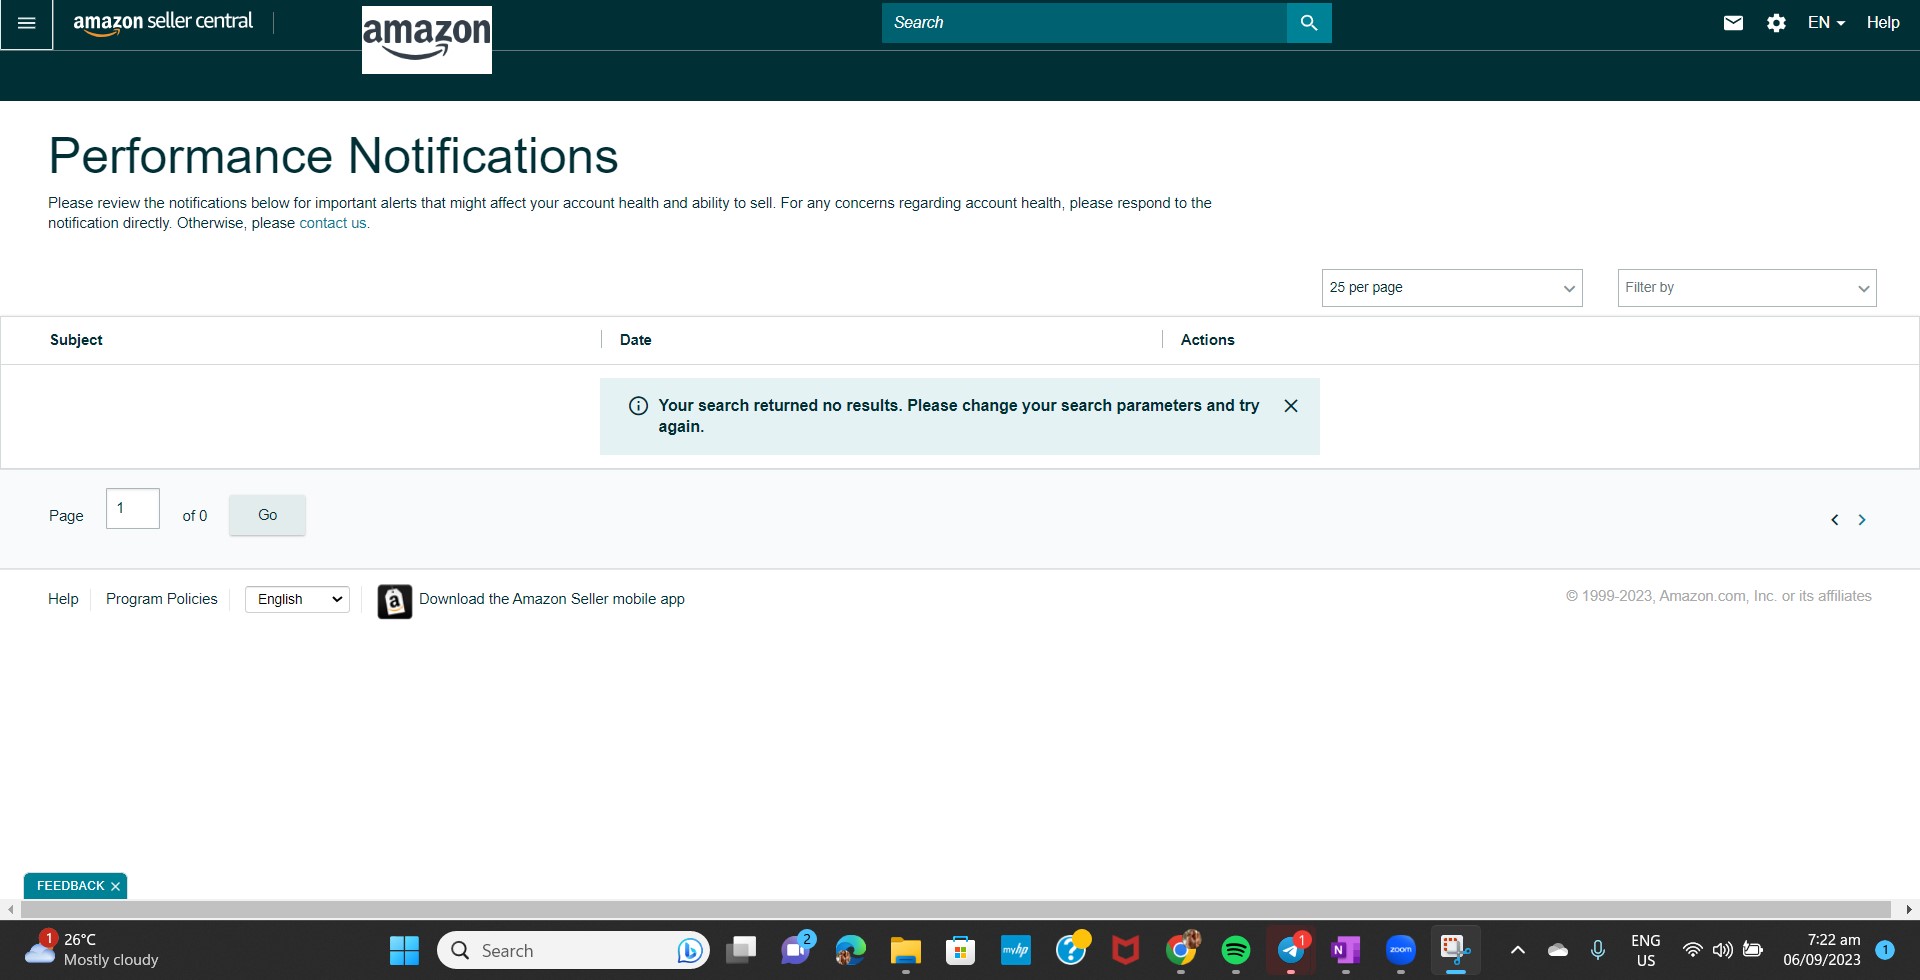Click the microphone tray icon
This screenshot has height=980, width=1920.
point(1598,950)
